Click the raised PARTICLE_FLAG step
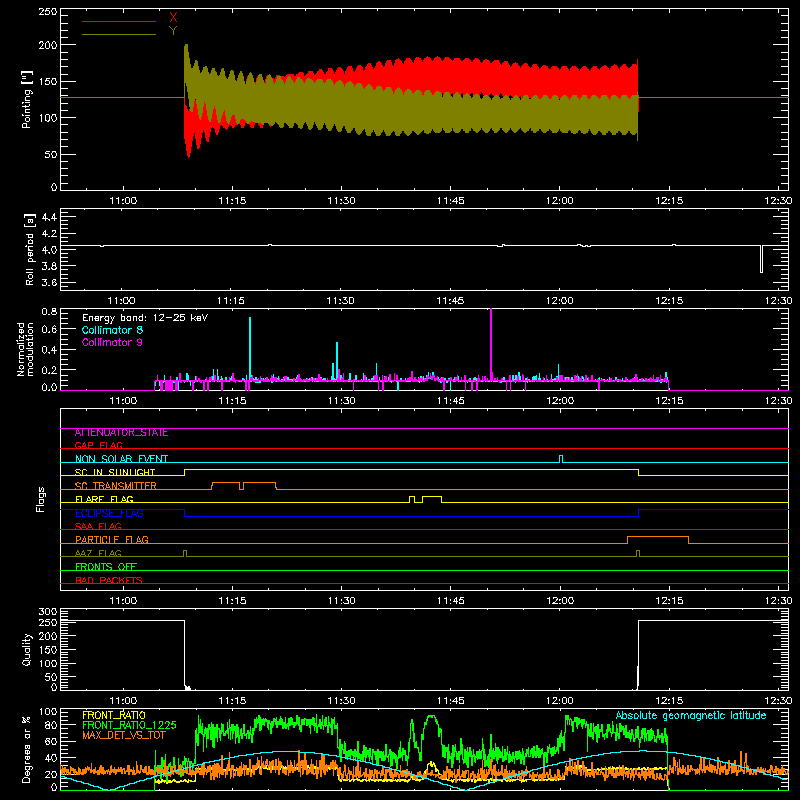The height and width of the screenshot is (800, 800). (658, 537)
